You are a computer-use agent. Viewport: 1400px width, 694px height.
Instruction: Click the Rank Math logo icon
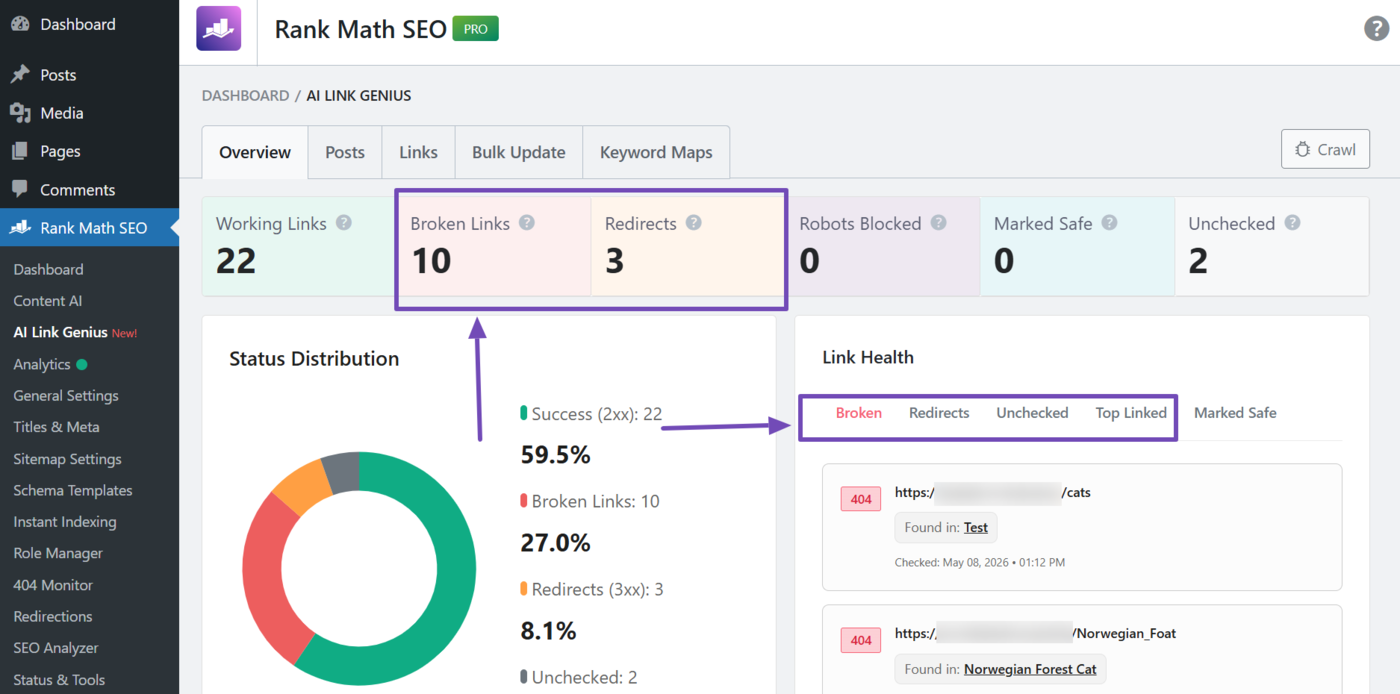(218, 28)
